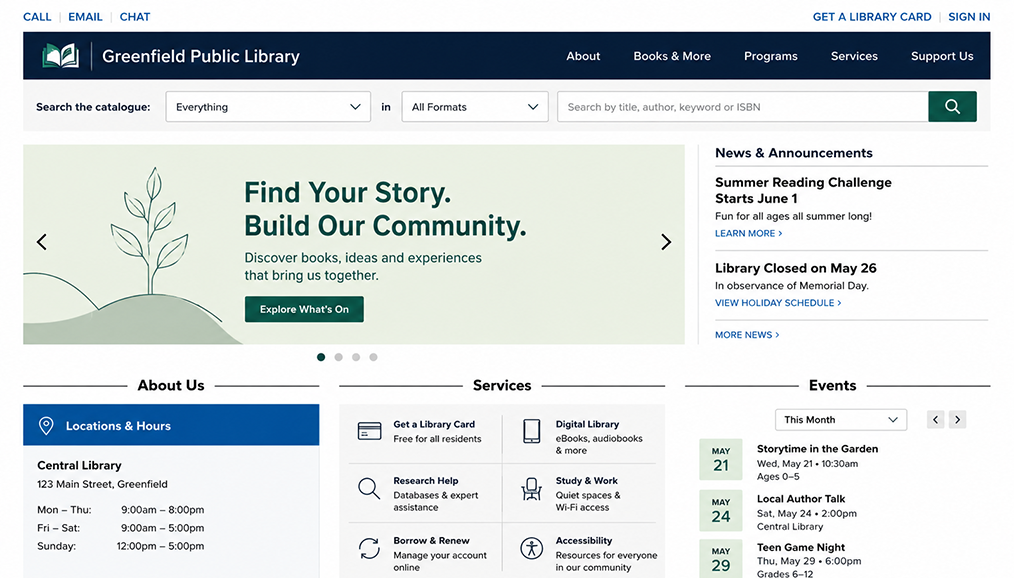The image size is (1014, 578).
Task: Click the Borrow & Renew arrows icon
Action: (x=369, y=548)
